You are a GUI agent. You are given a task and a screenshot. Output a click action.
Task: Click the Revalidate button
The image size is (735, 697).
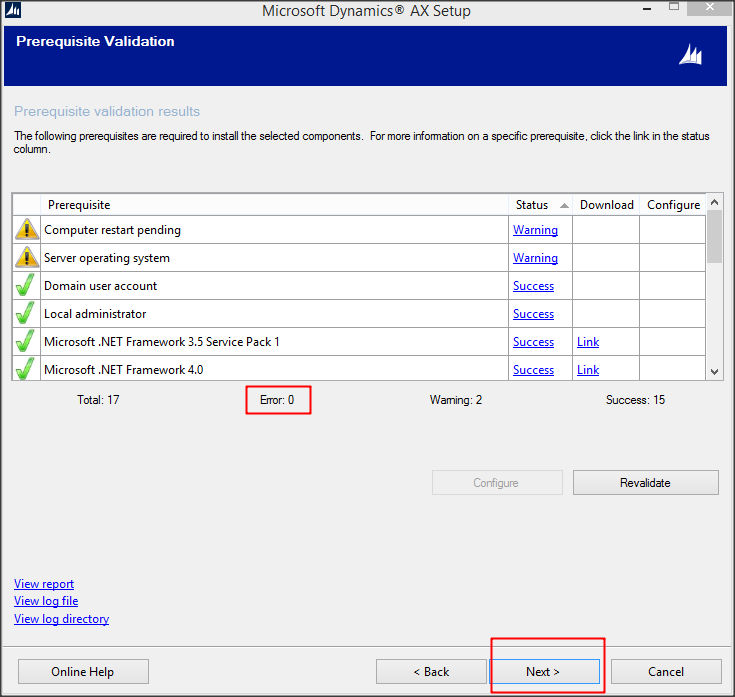coord(645,483)
